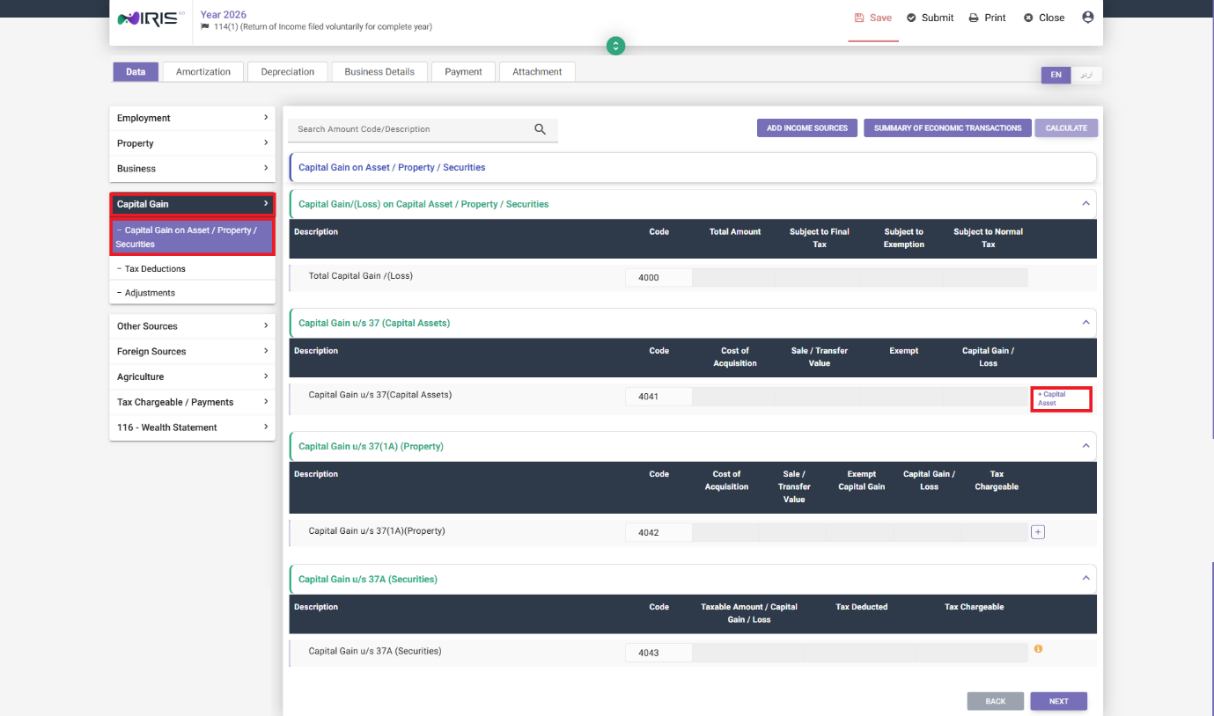Viewport: 1214px width, 716px height.
Task: Print the return
Action: click(x=987, y=18)
